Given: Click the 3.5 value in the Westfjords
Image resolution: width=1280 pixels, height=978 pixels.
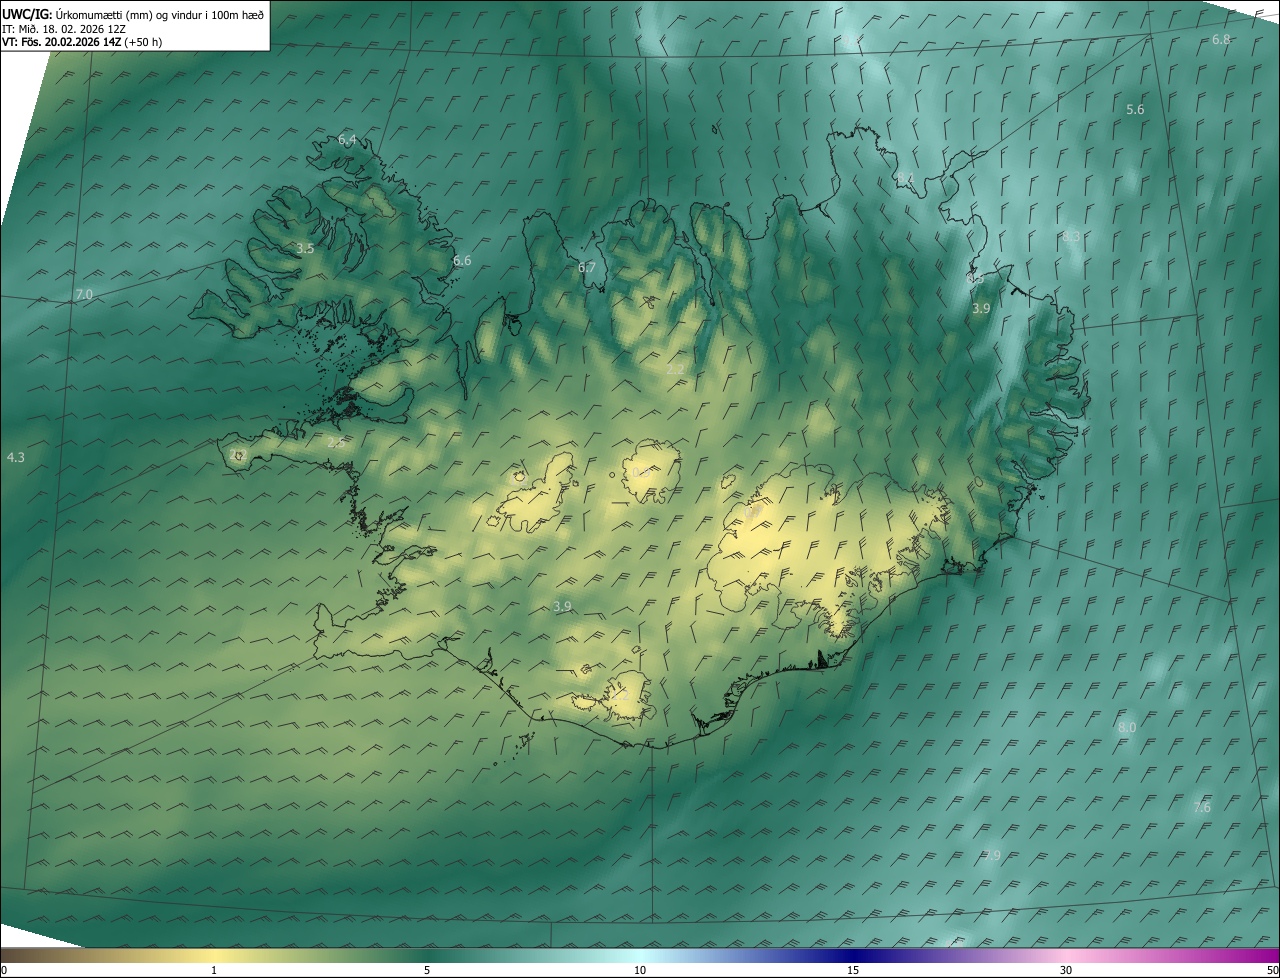Looking at the screenshot, I should (x=305, y=248).
